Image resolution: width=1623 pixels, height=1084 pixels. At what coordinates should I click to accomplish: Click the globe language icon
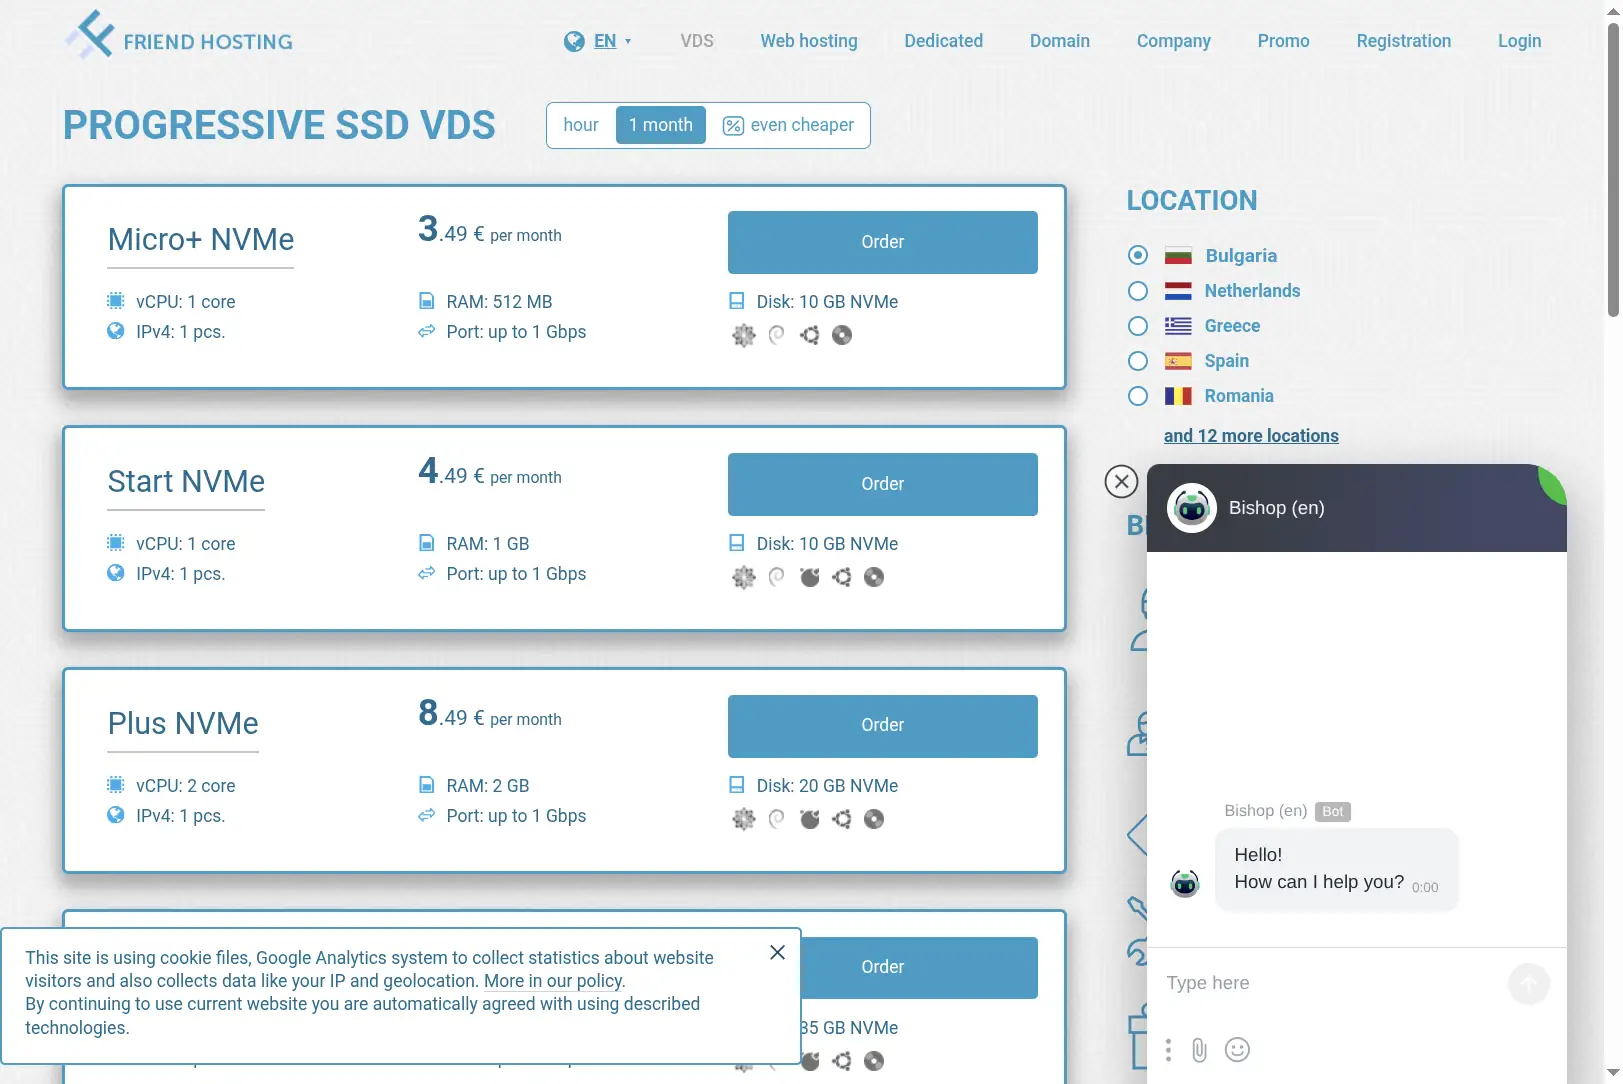tap(574, 41)
